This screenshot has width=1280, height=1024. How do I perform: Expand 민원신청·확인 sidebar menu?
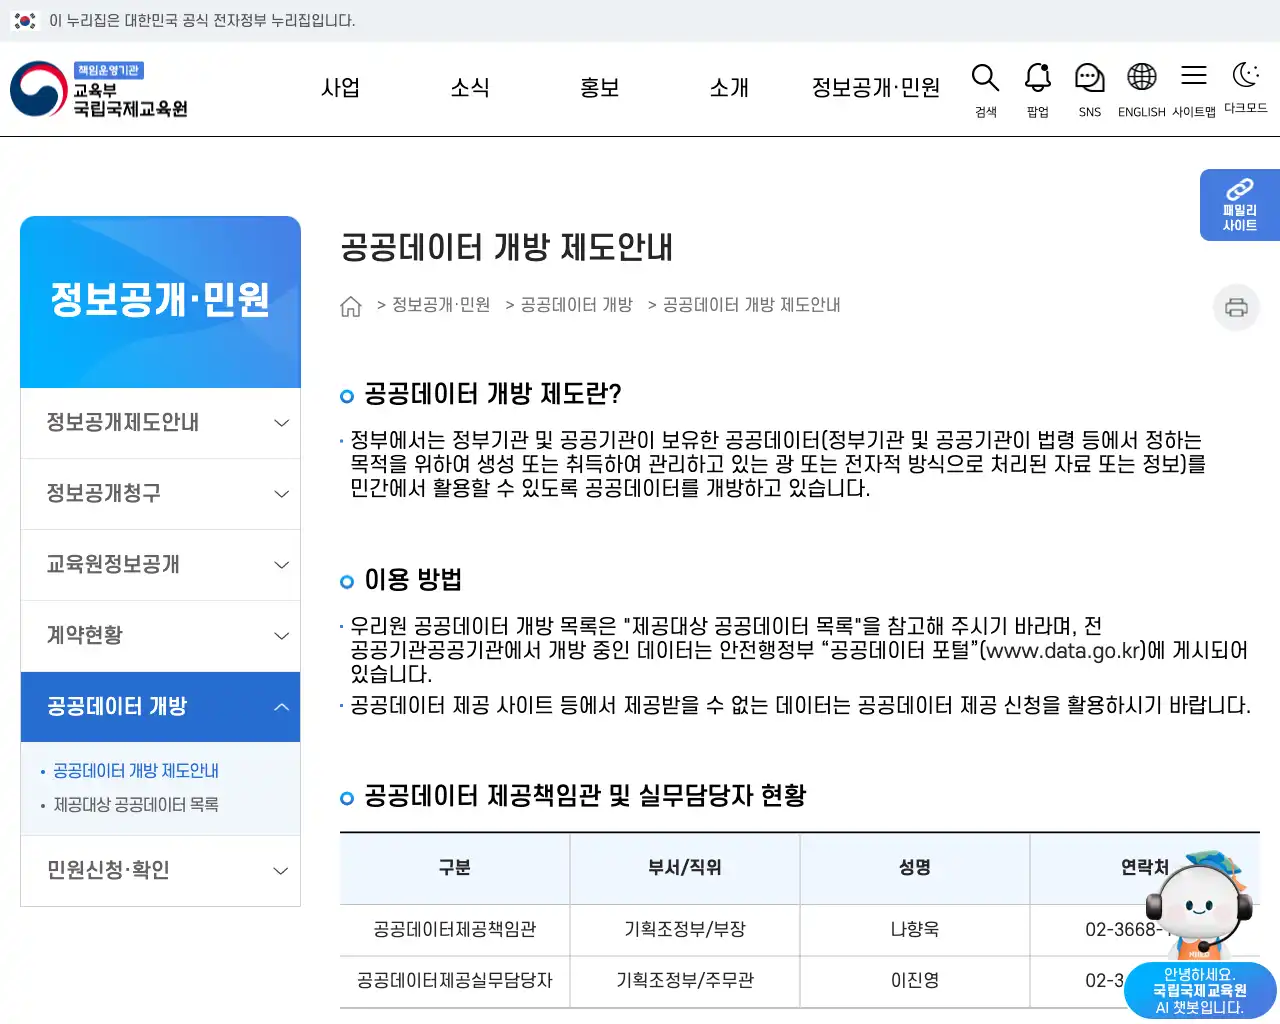160,871
